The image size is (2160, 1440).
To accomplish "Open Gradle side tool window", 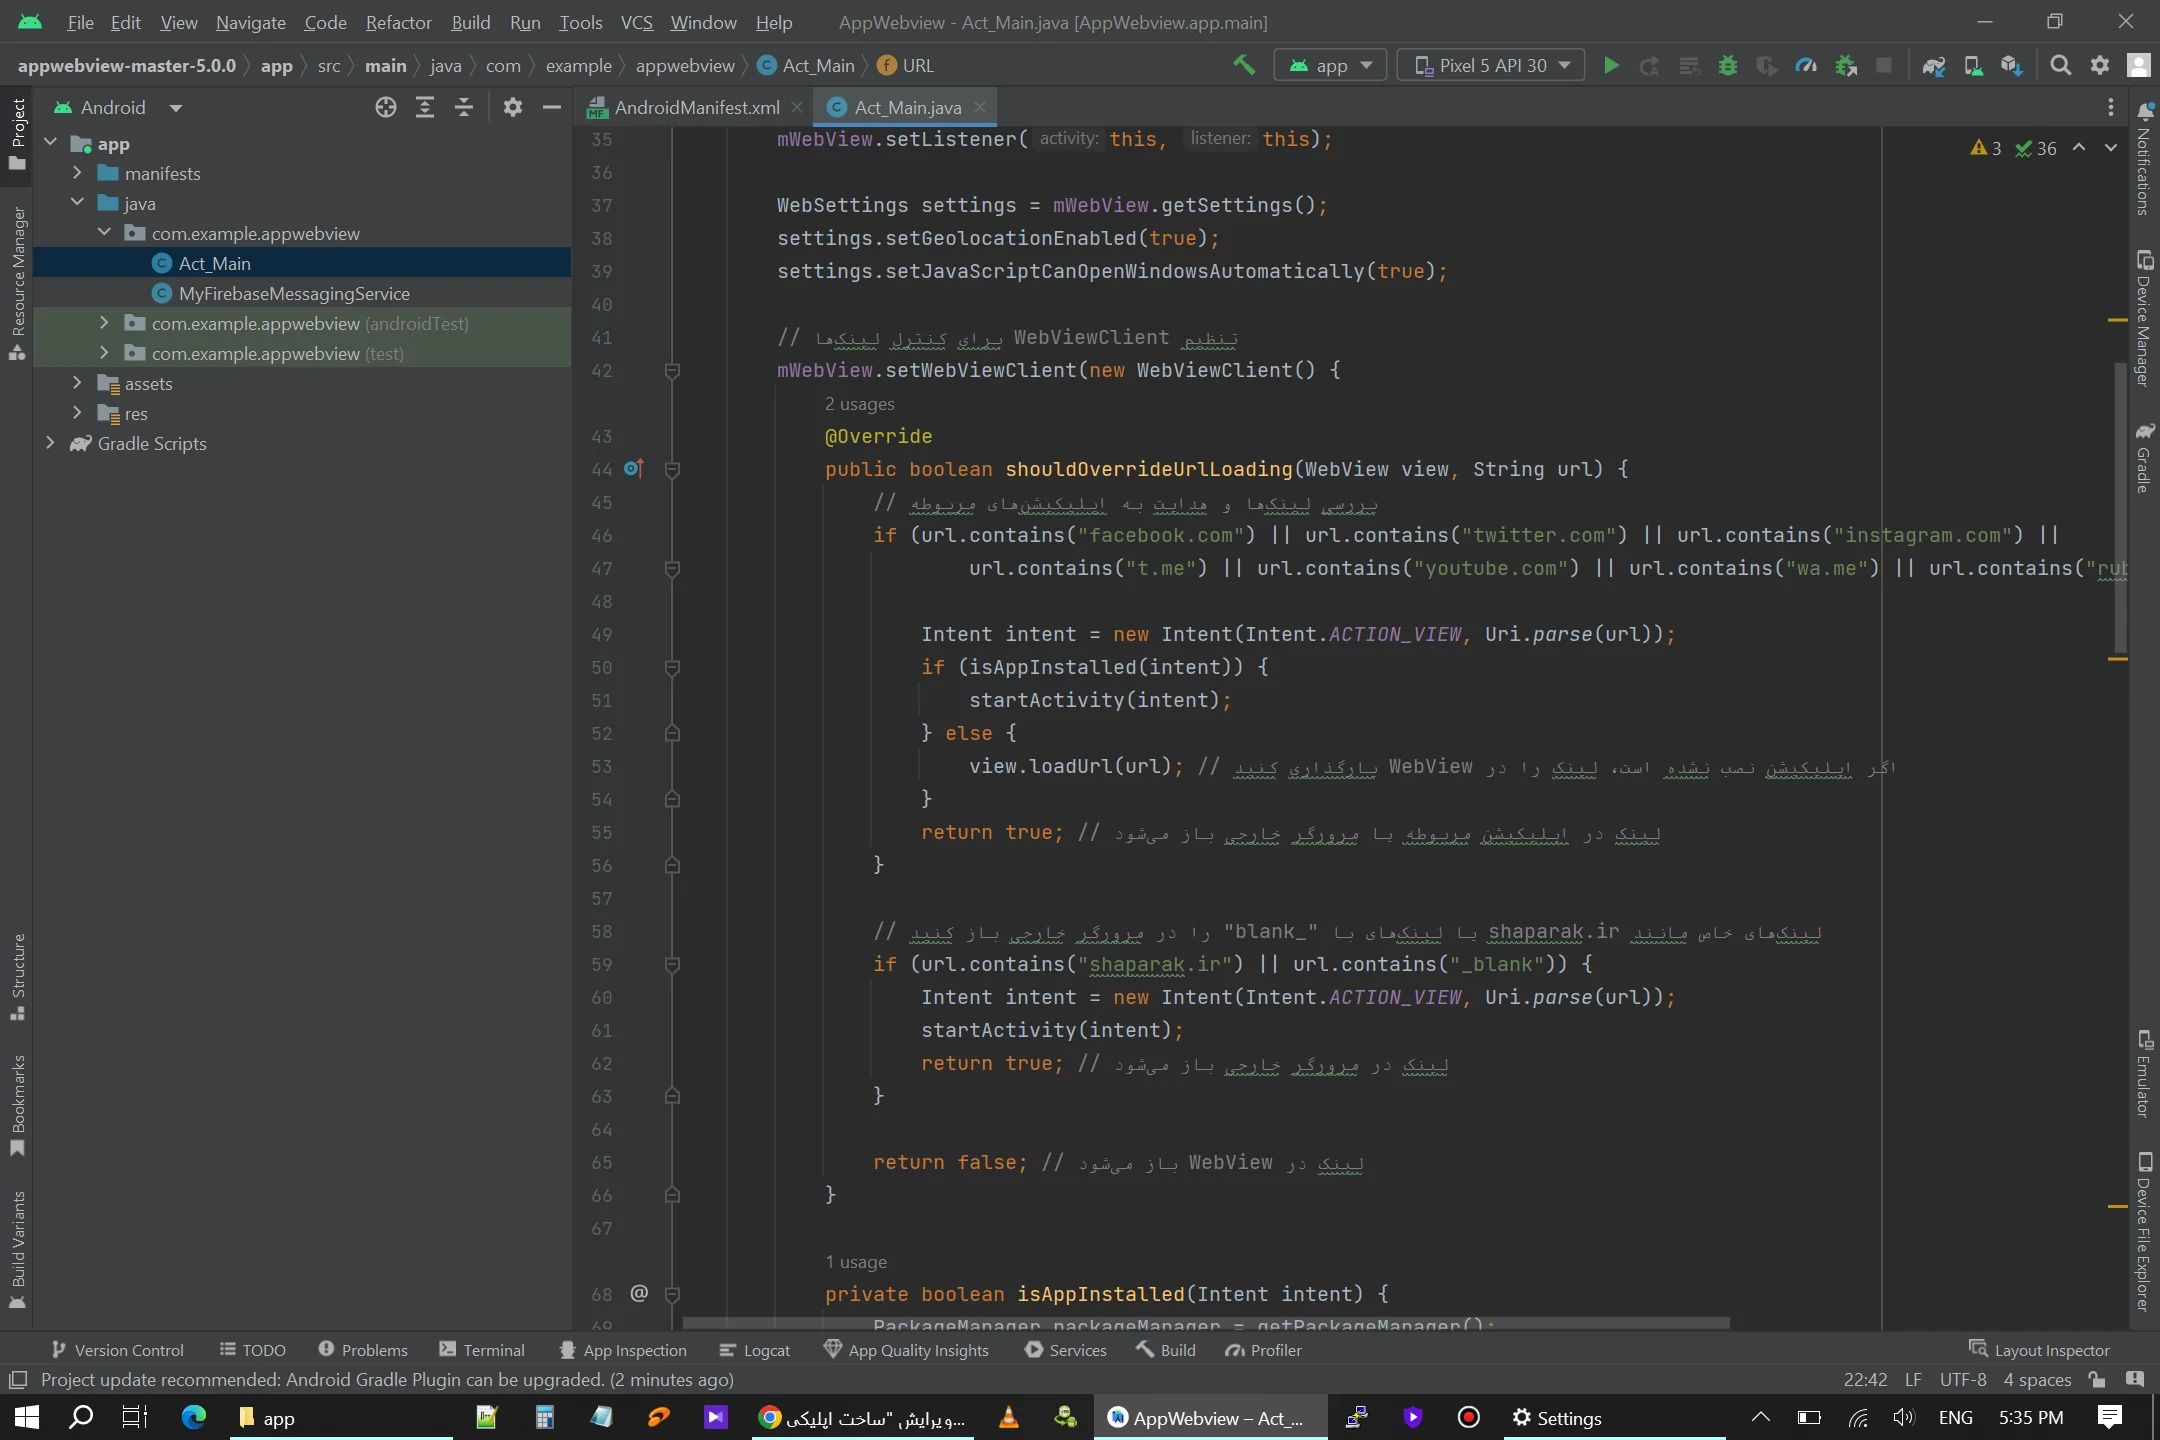I will tap(2145, 458).
